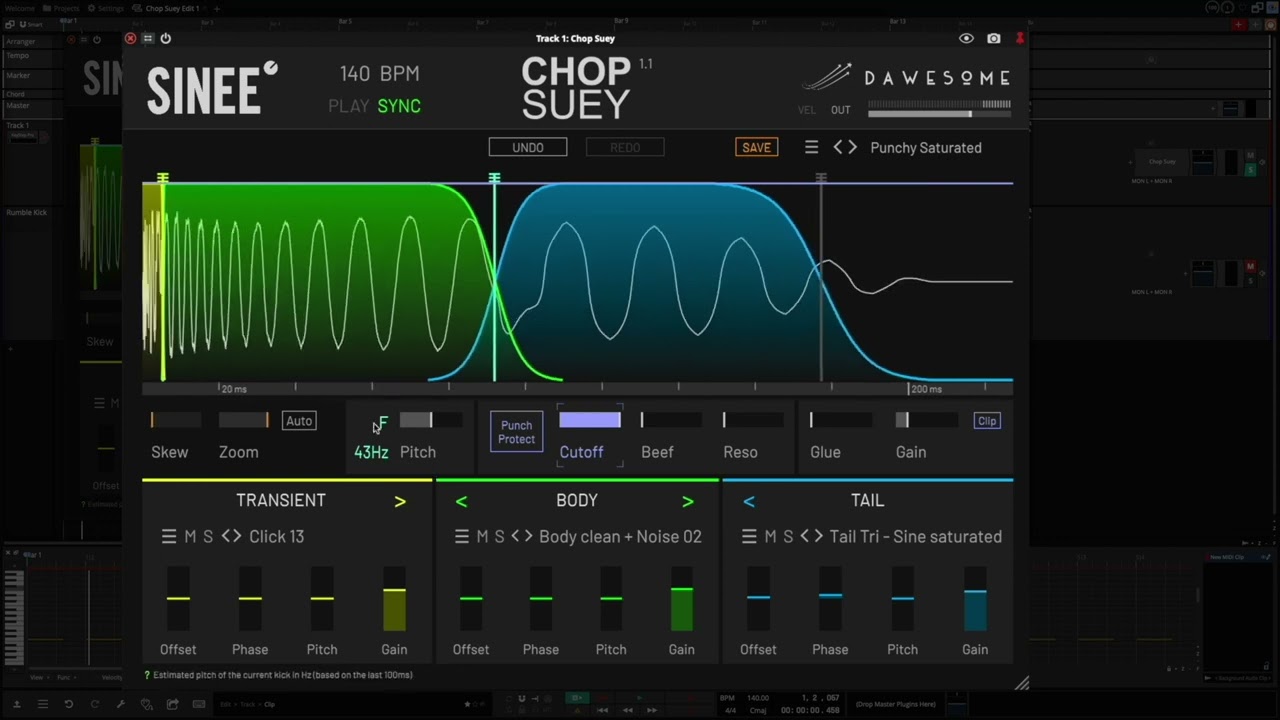
Task: Solo the Body layer with S
Action: pyautogui.click(x=499, y=537)
